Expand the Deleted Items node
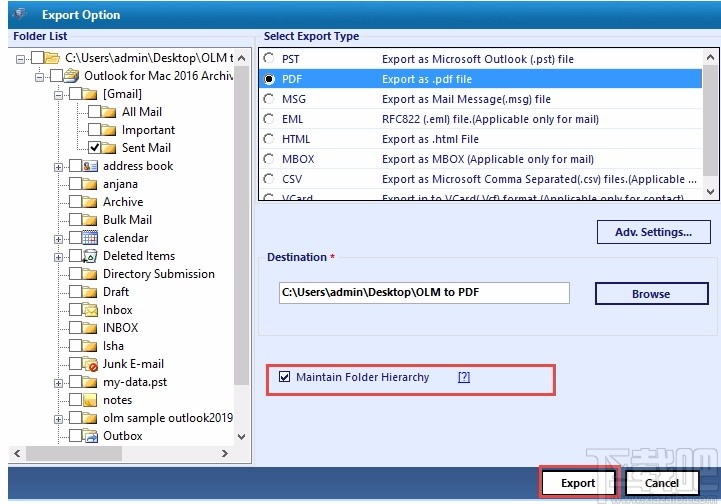721x504 pixels. [58, 258]
